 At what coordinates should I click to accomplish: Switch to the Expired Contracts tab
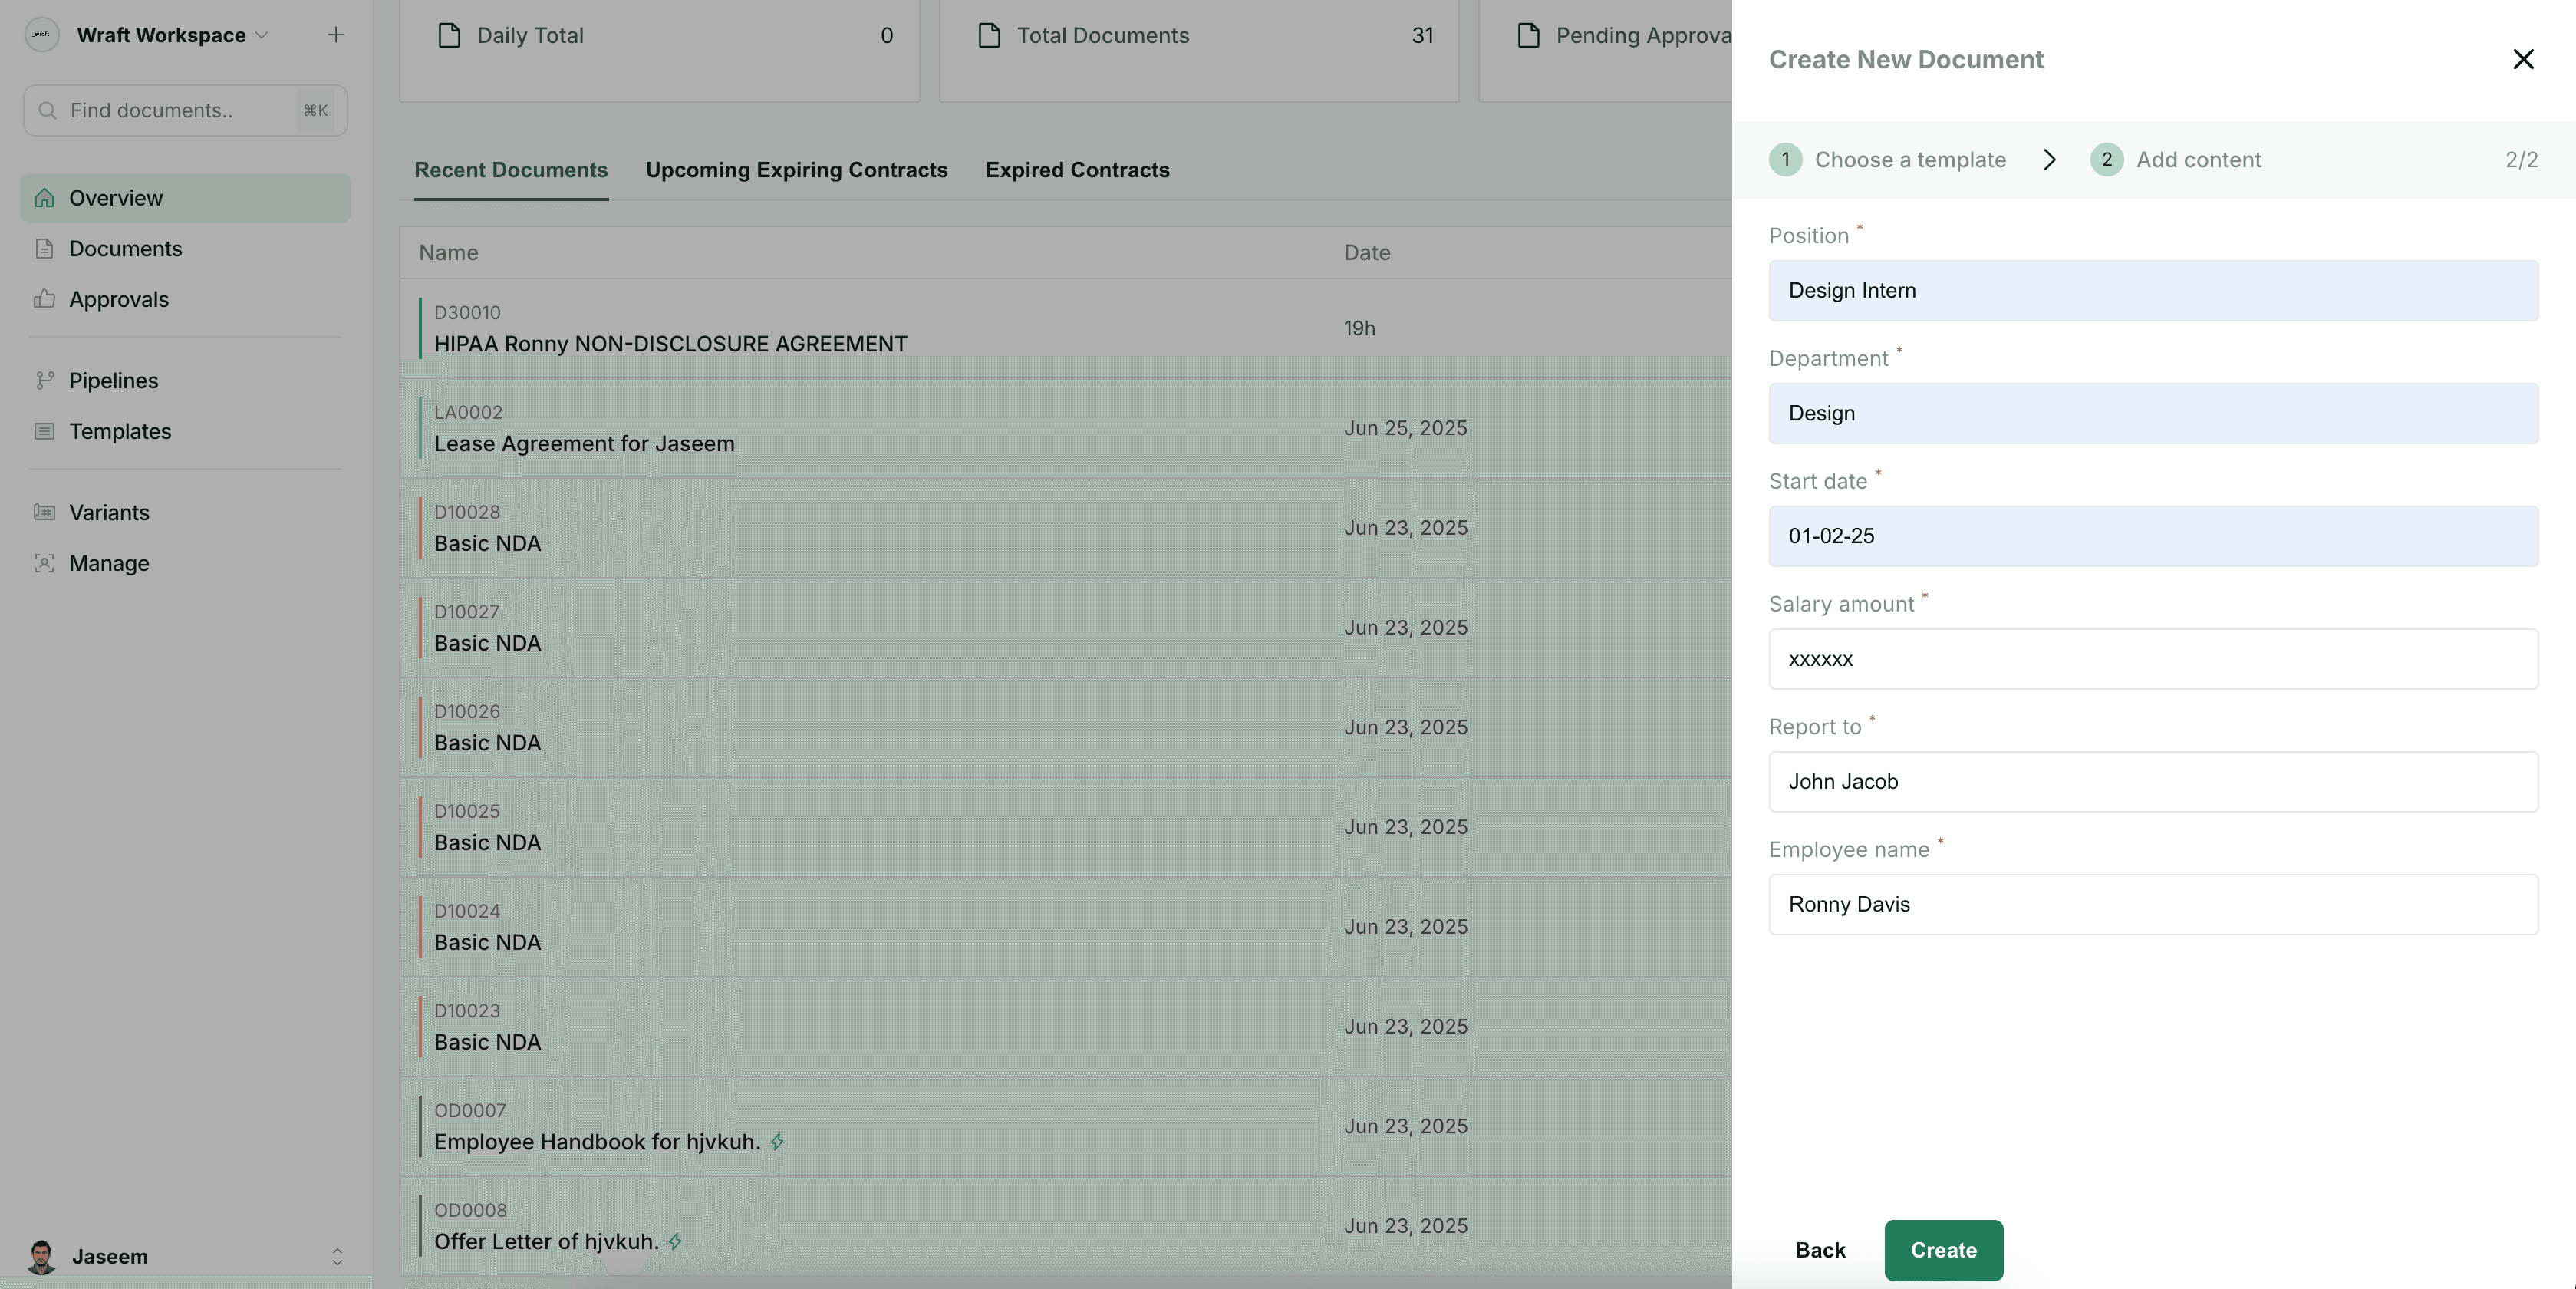coord(1077,170)
